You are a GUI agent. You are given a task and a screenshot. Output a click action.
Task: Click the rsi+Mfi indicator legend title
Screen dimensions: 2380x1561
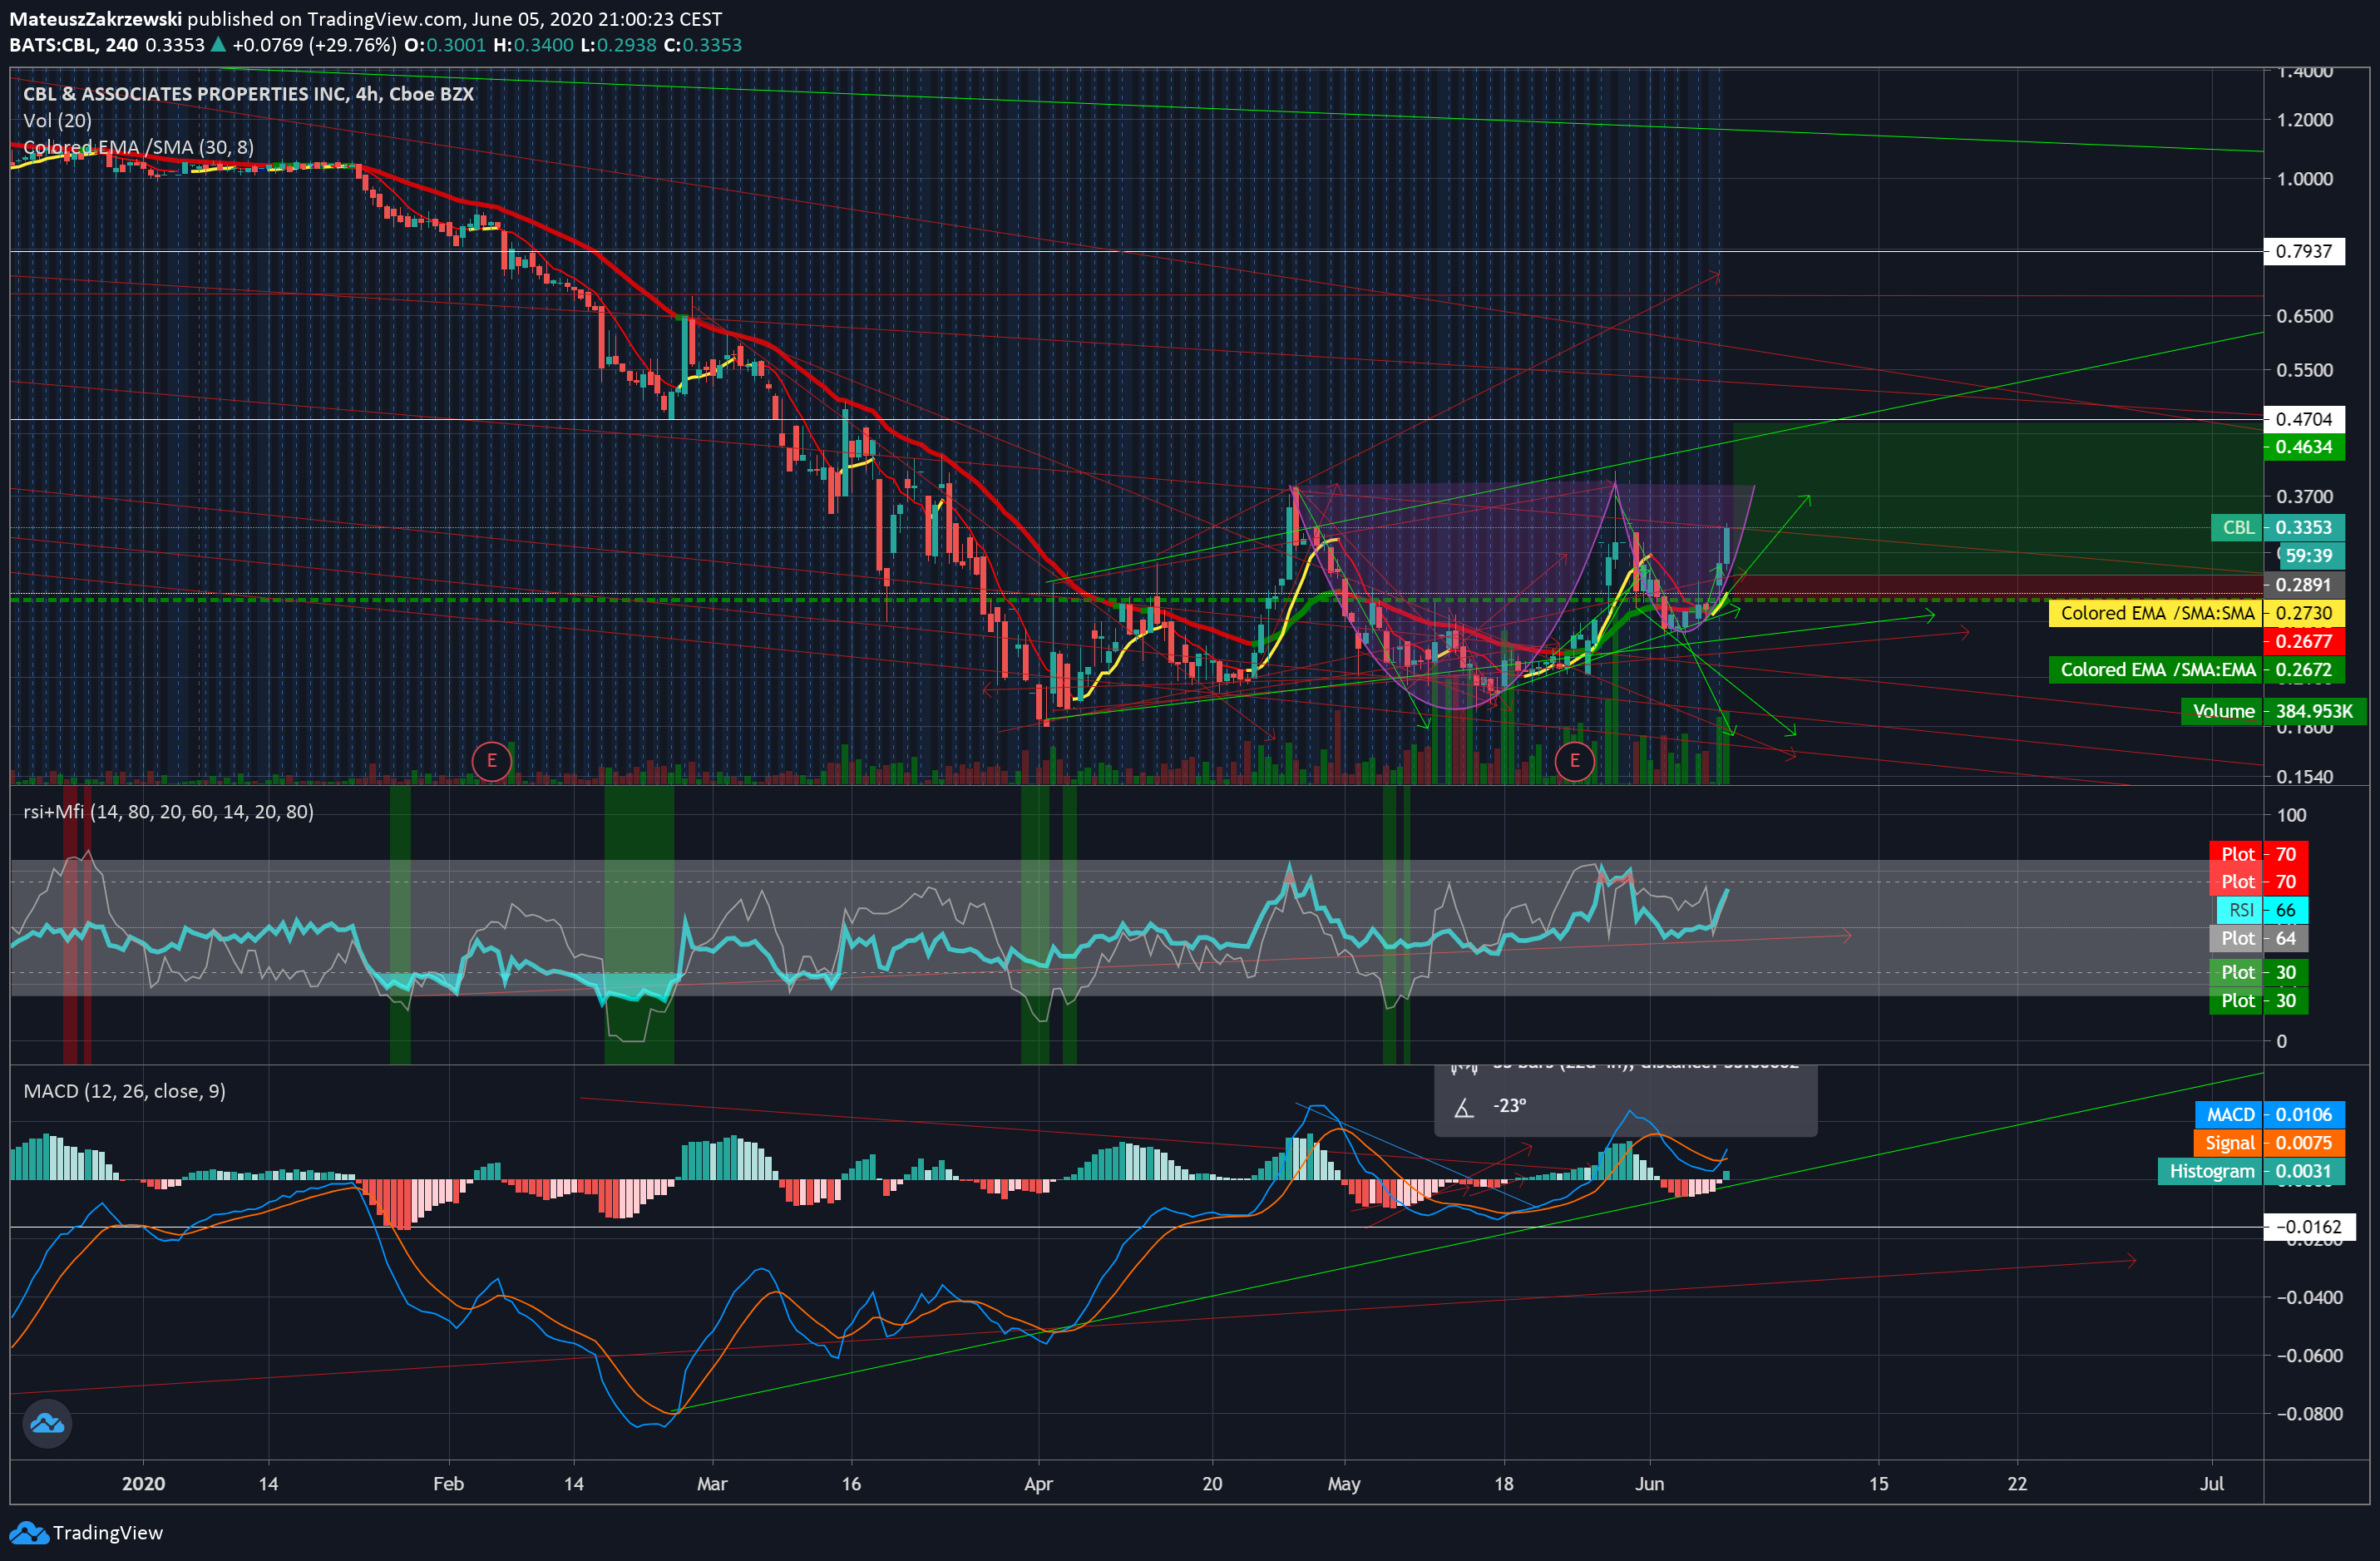pyautogui.click(x=168, y=811)
